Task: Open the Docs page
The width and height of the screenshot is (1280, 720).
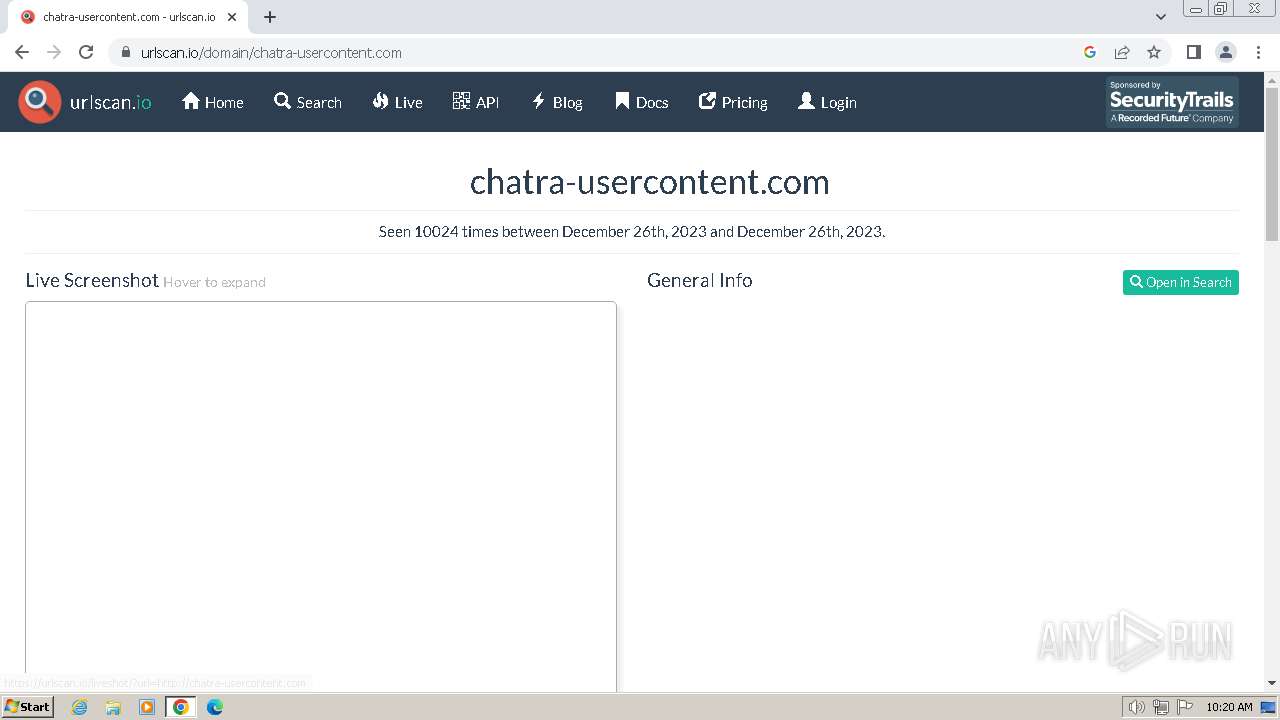Action: [641, 102]
